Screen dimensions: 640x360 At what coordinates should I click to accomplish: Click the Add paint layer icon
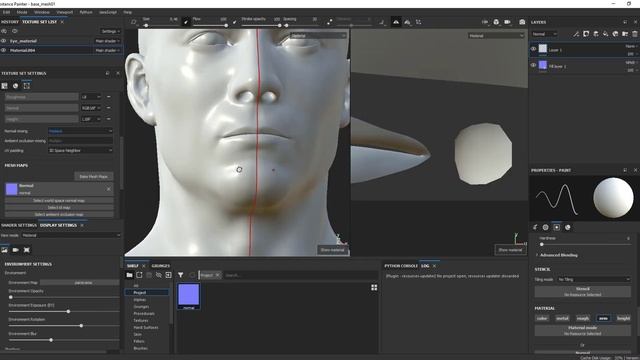click(596, 34)
